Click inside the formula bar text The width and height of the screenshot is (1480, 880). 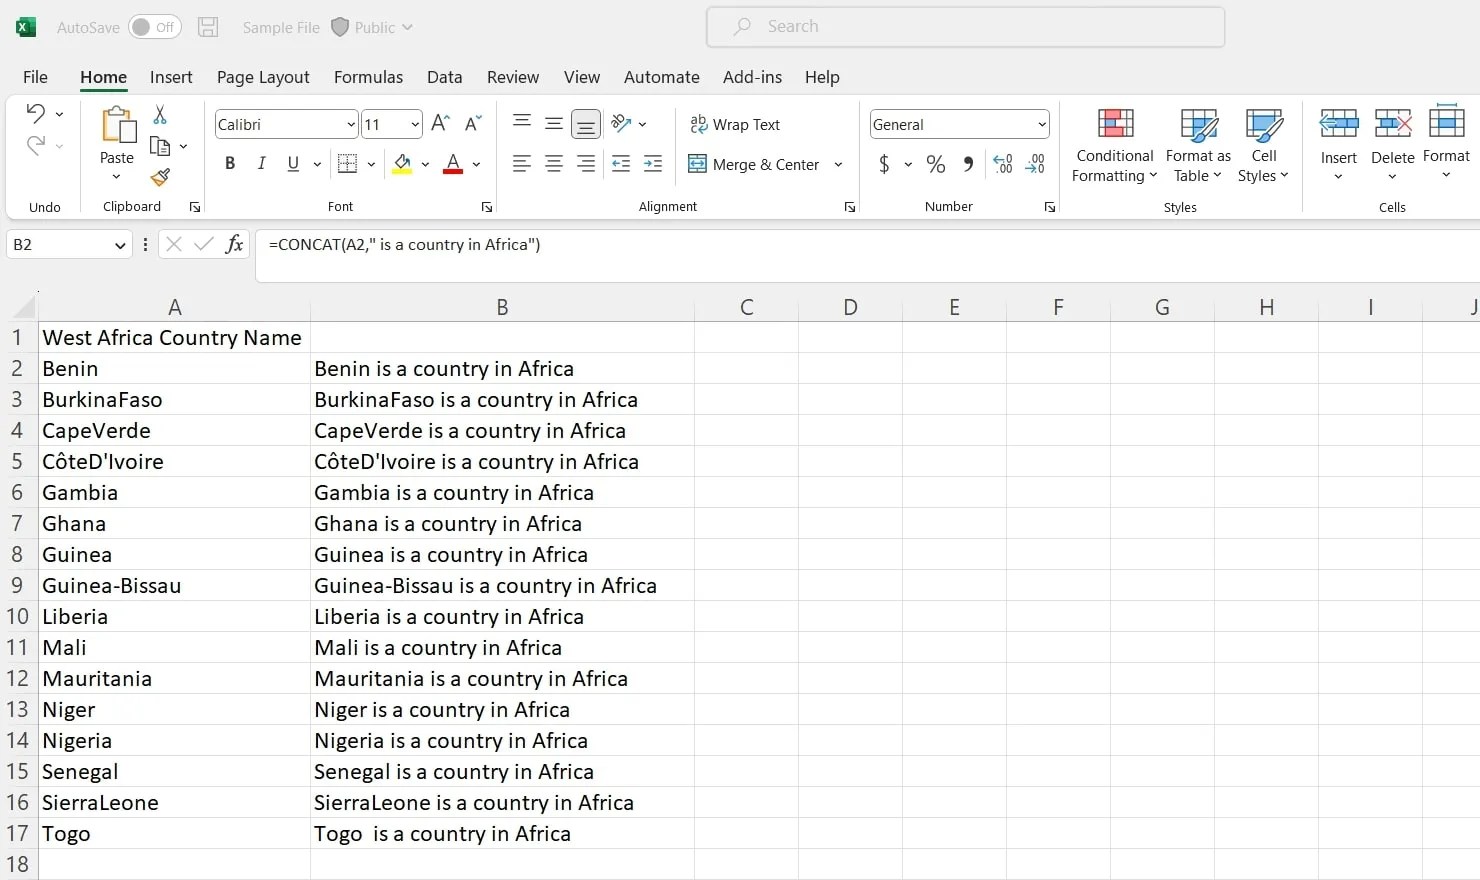click(x=404, y=245)
